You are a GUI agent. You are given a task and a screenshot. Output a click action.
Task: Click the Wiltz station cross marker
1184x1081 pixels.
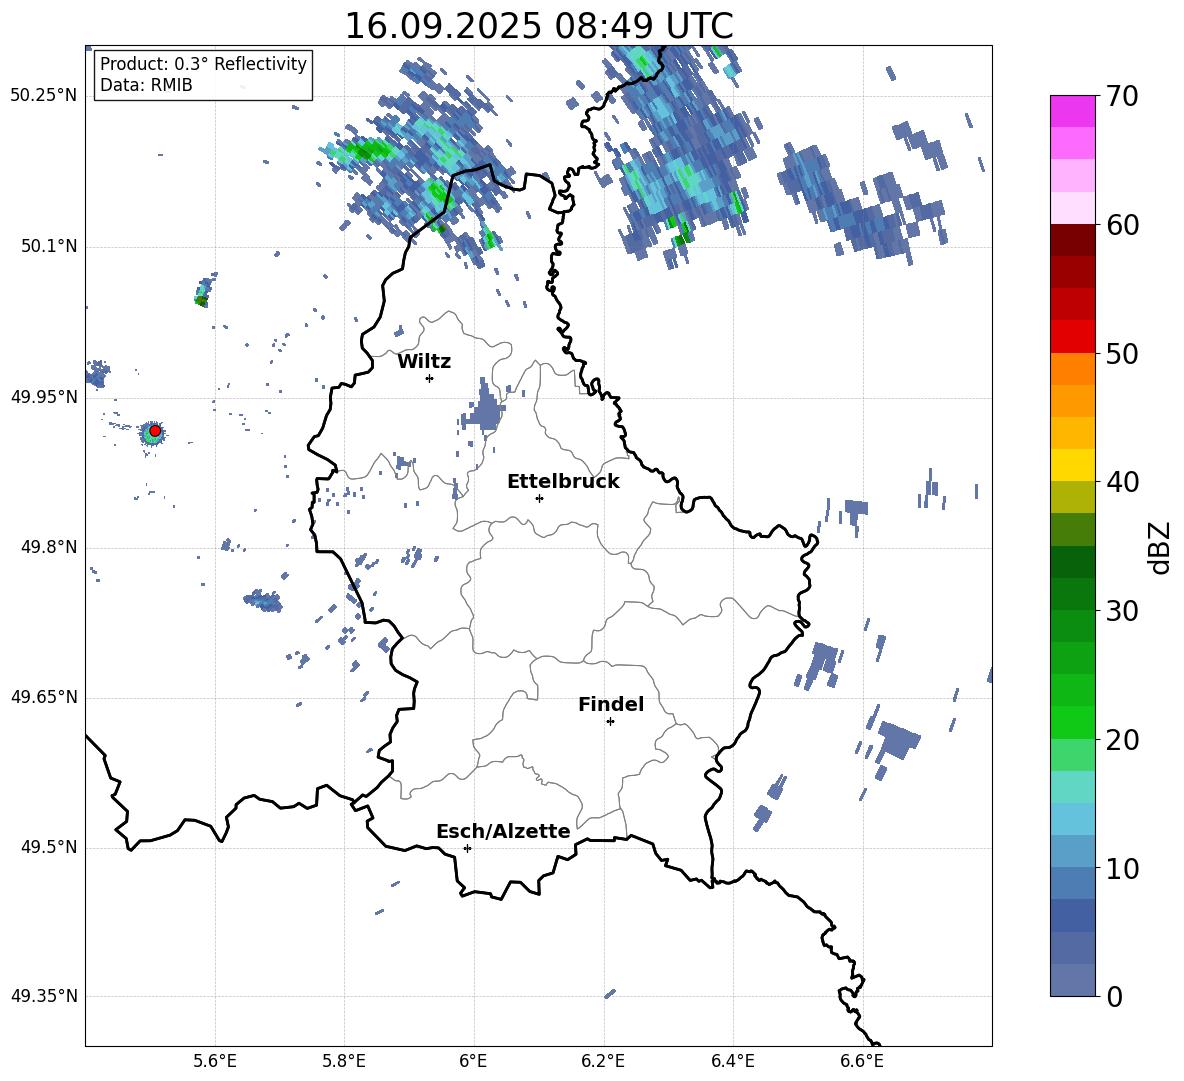pos(430,378)
